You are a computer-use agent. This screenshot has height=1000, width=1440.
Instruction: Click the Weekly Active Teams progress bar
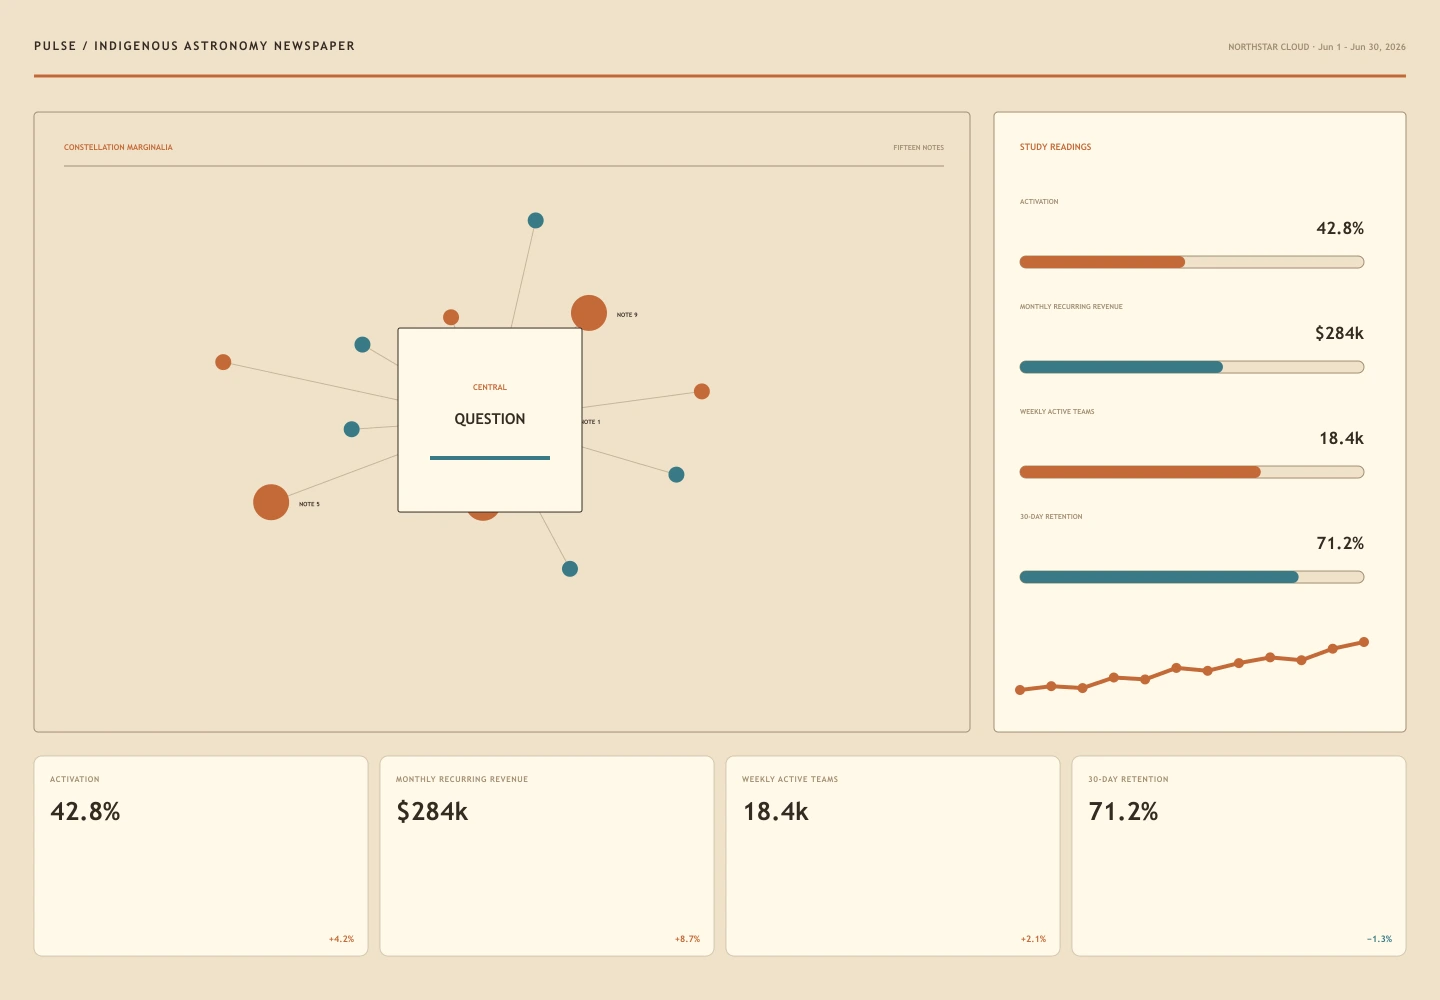pos(1192,472)
